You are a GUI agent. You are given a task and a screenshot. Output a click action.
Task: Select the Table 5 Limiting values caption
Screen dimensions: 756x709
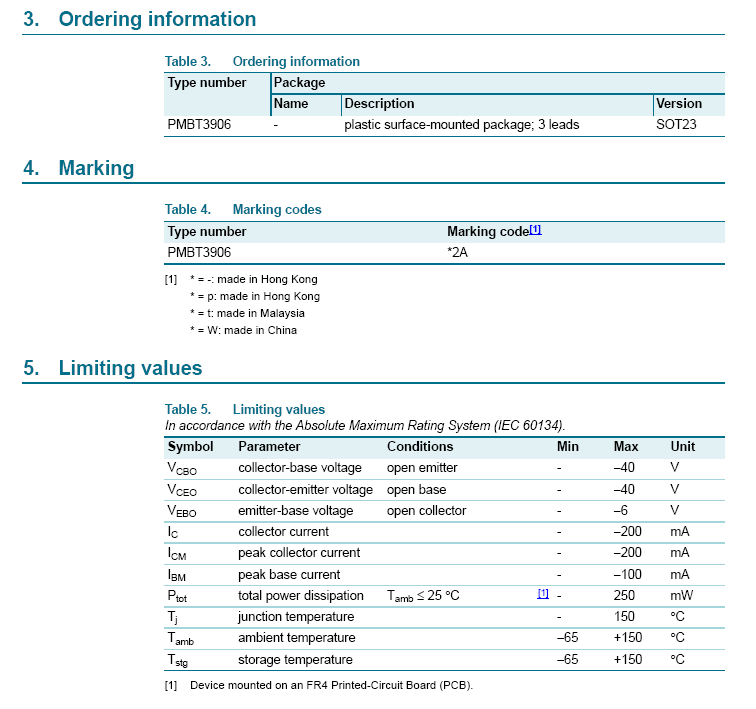(245, 409)
